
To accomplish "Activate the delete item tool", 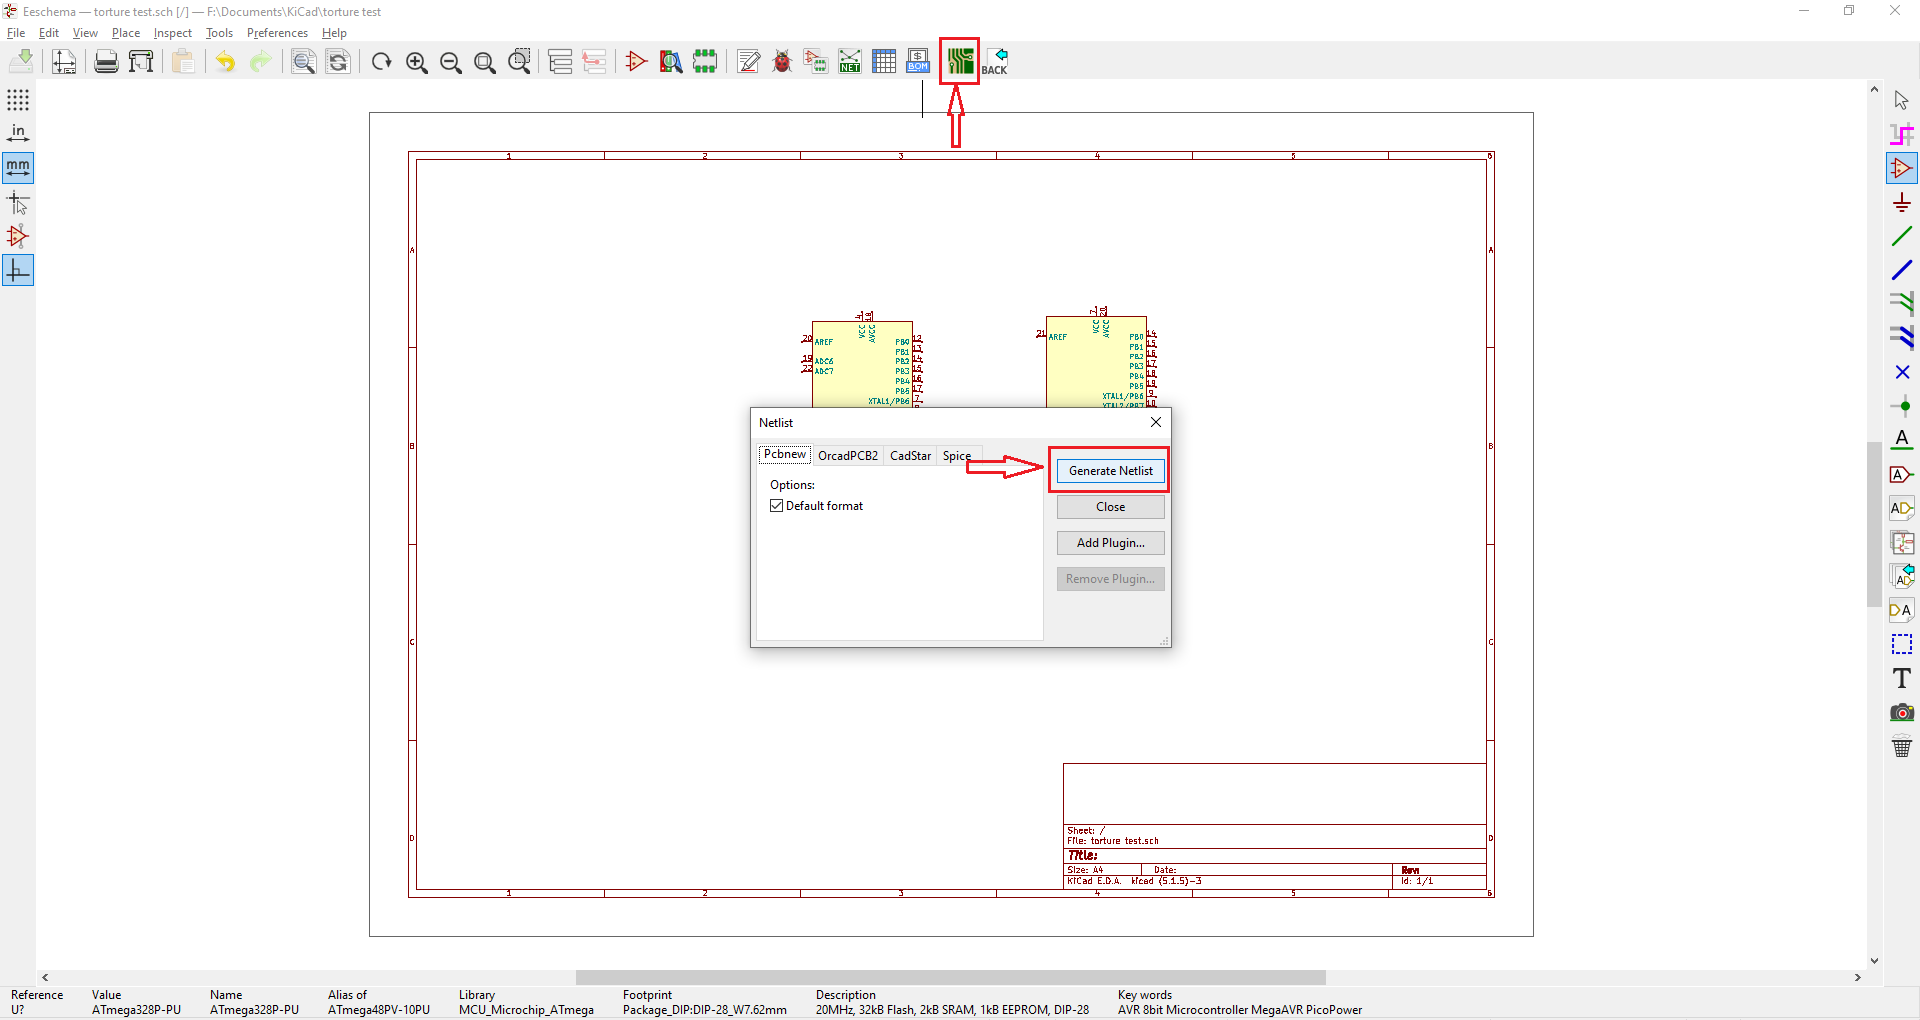I will (1902, 746).
